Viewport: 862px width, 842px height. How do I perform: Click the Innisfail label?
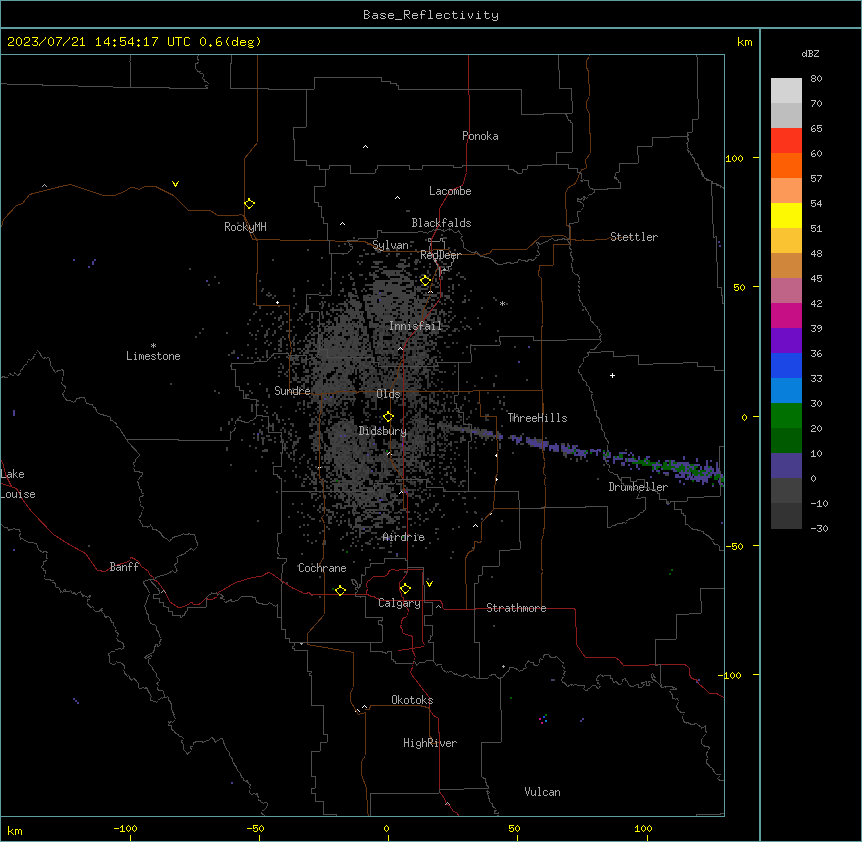[415, 326]
